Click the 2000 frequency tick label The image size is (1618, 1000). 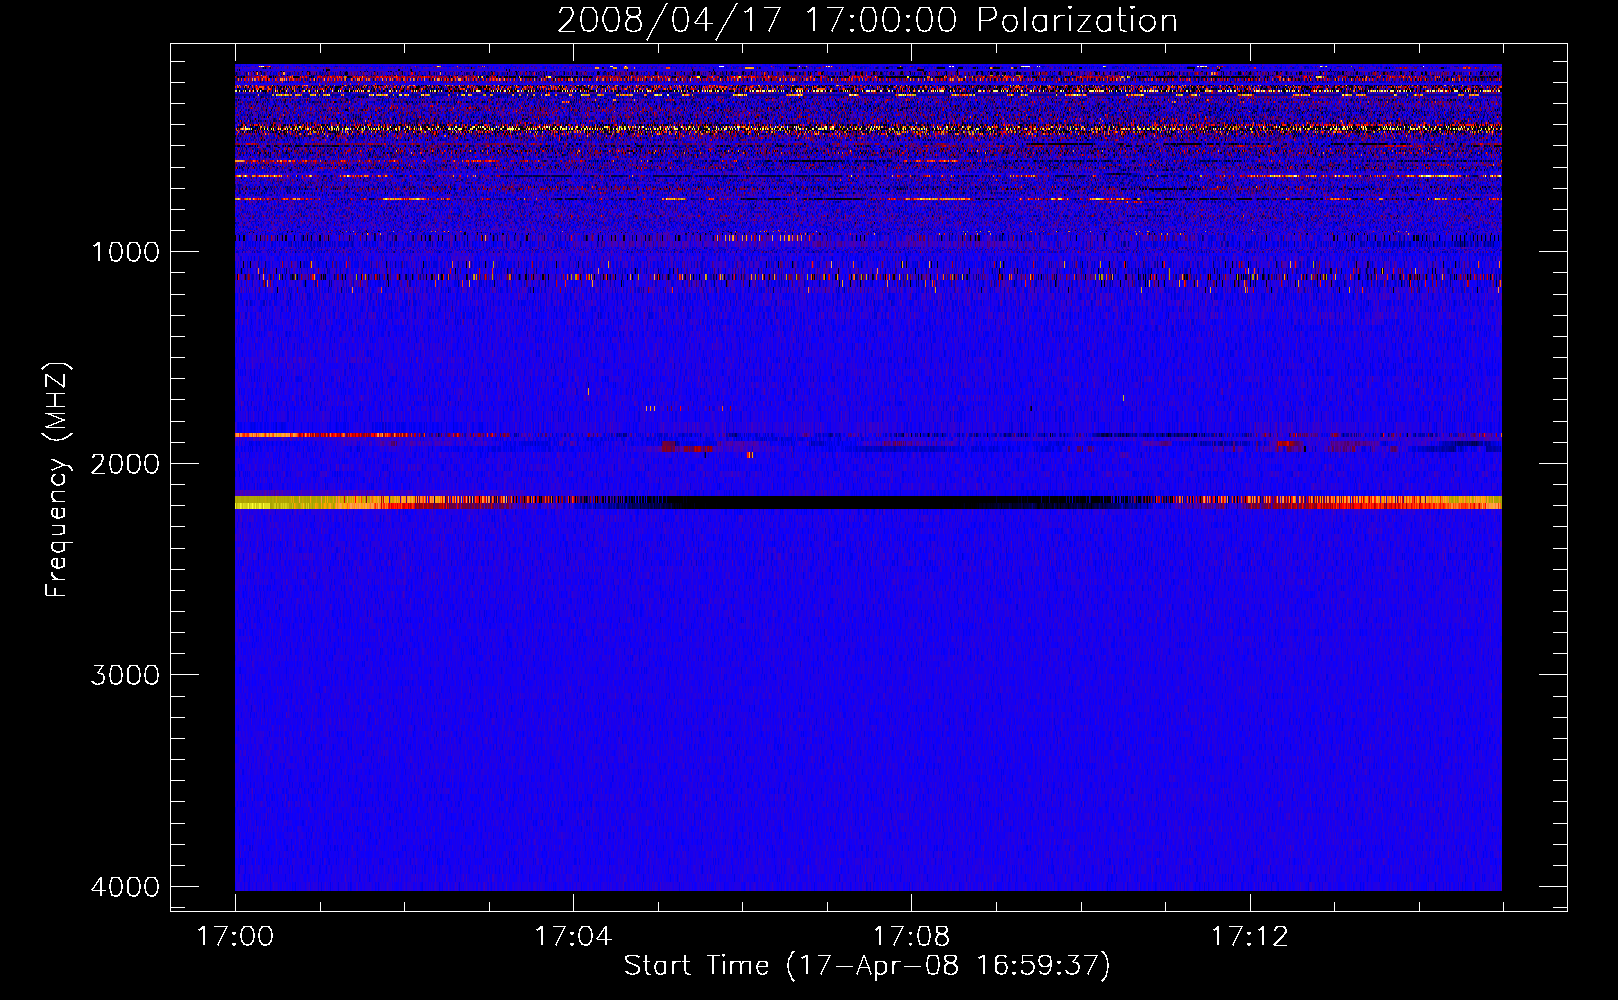tap(125, 464)
